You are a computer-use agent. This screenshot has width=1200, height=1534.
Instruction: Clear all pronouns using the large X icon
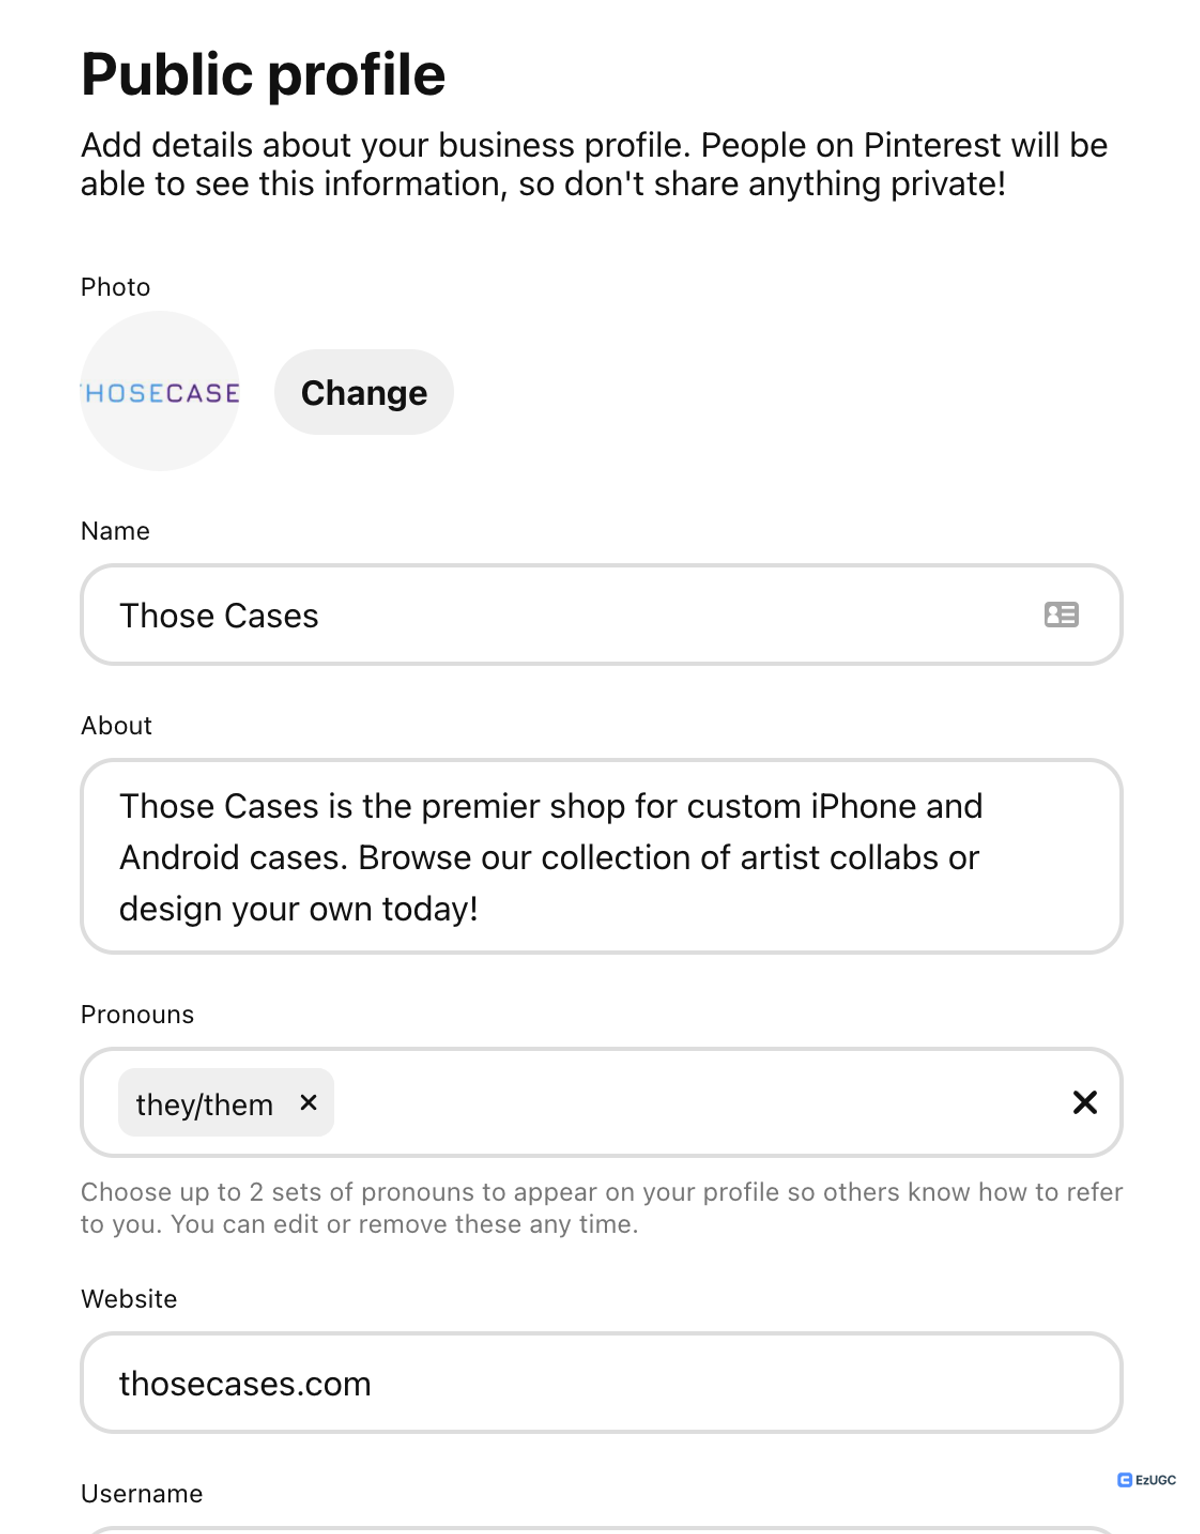click(1085, 1102)
